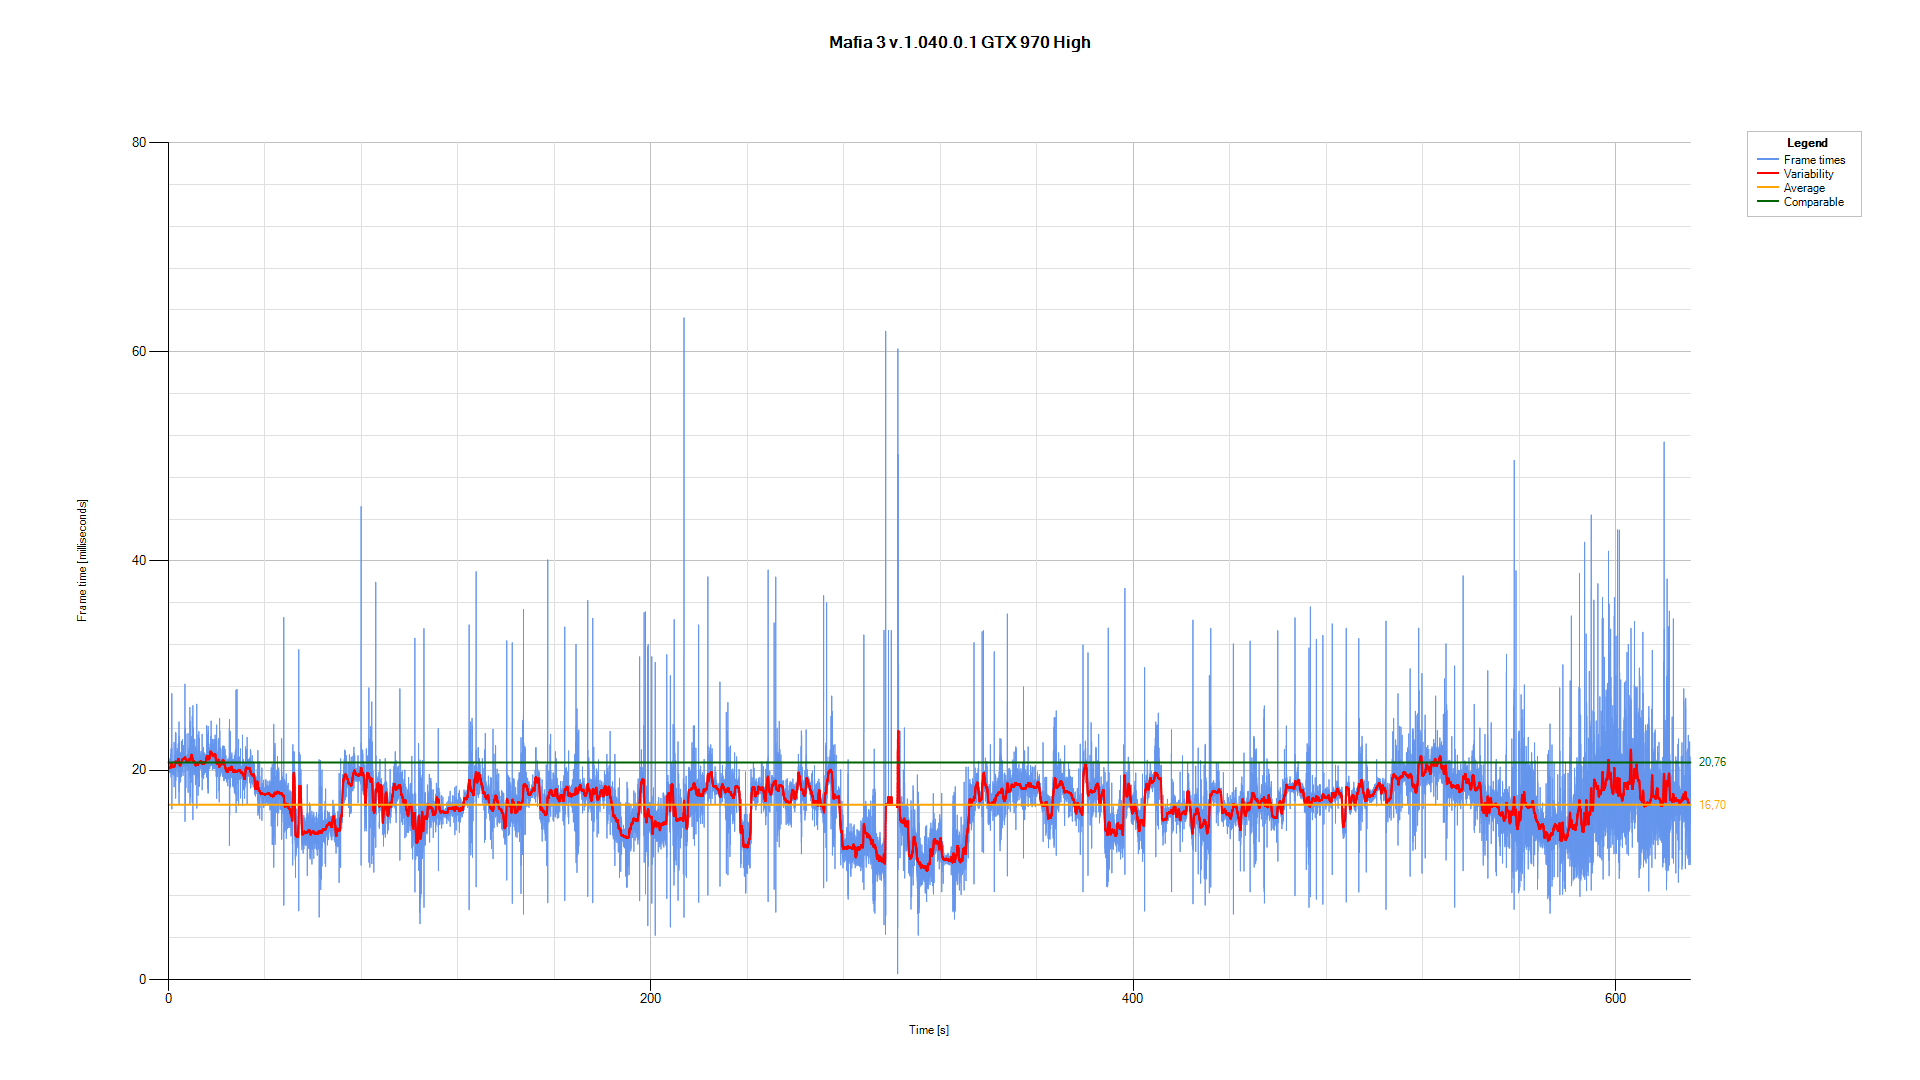Click the red Variability legend line
1920x1080 pixels.
point(1768,174)
